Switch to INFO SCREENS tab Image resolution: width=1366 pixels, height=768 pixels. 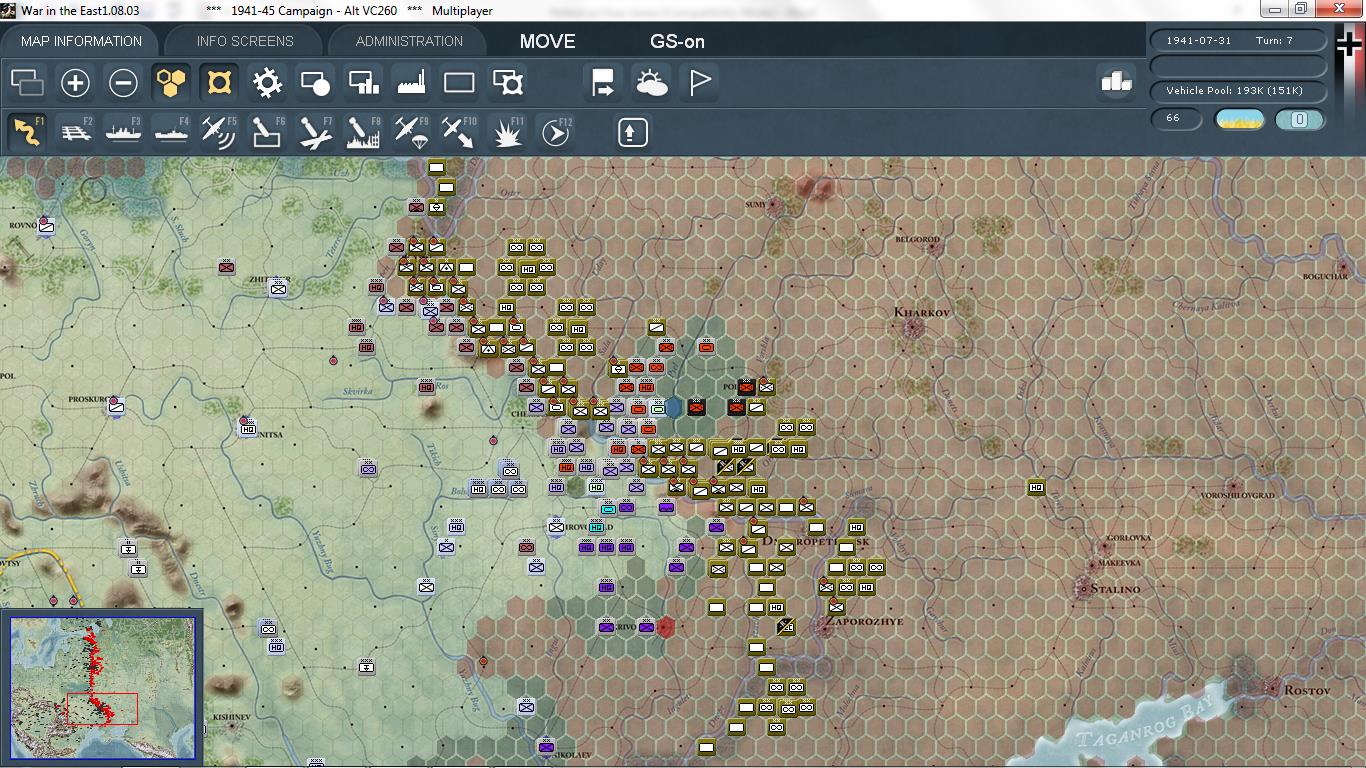pyautogui.click(x=245, y=41)
